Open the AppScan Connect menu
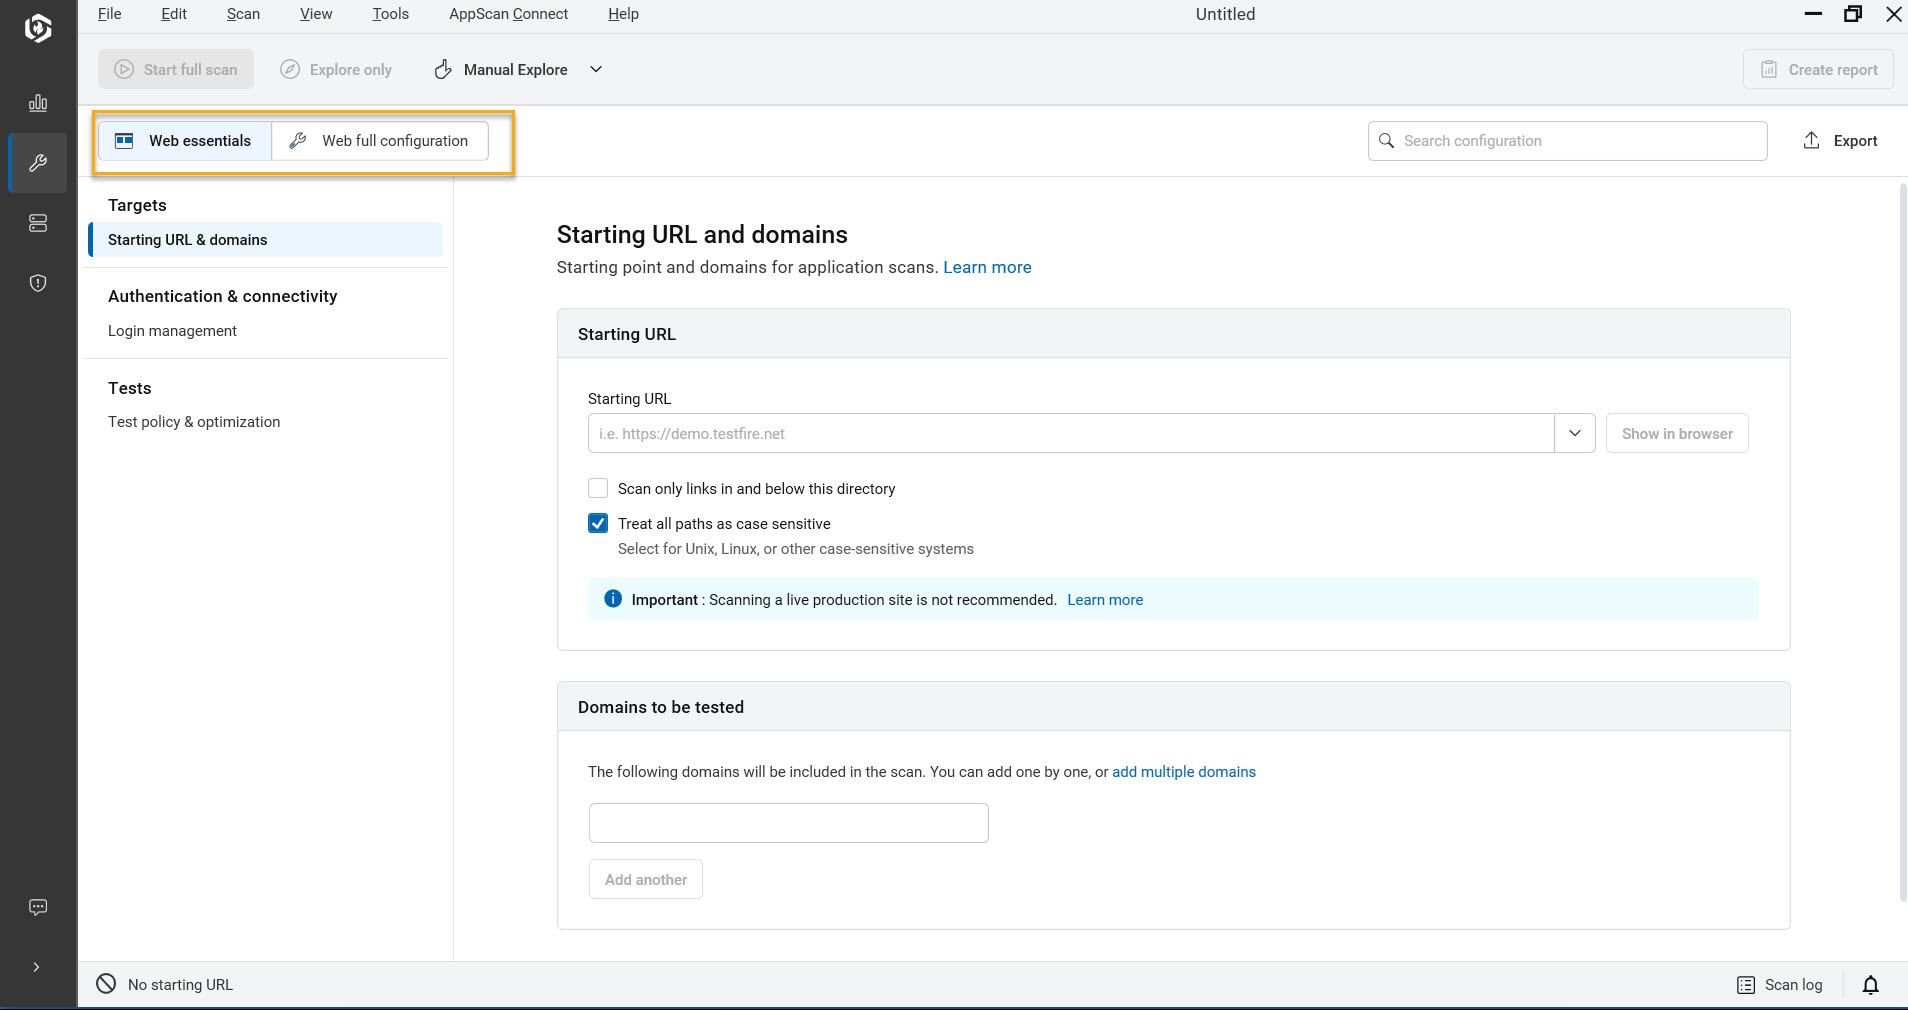The height and width of the screenshot is (1010, 1908). [x=508, y=14]
